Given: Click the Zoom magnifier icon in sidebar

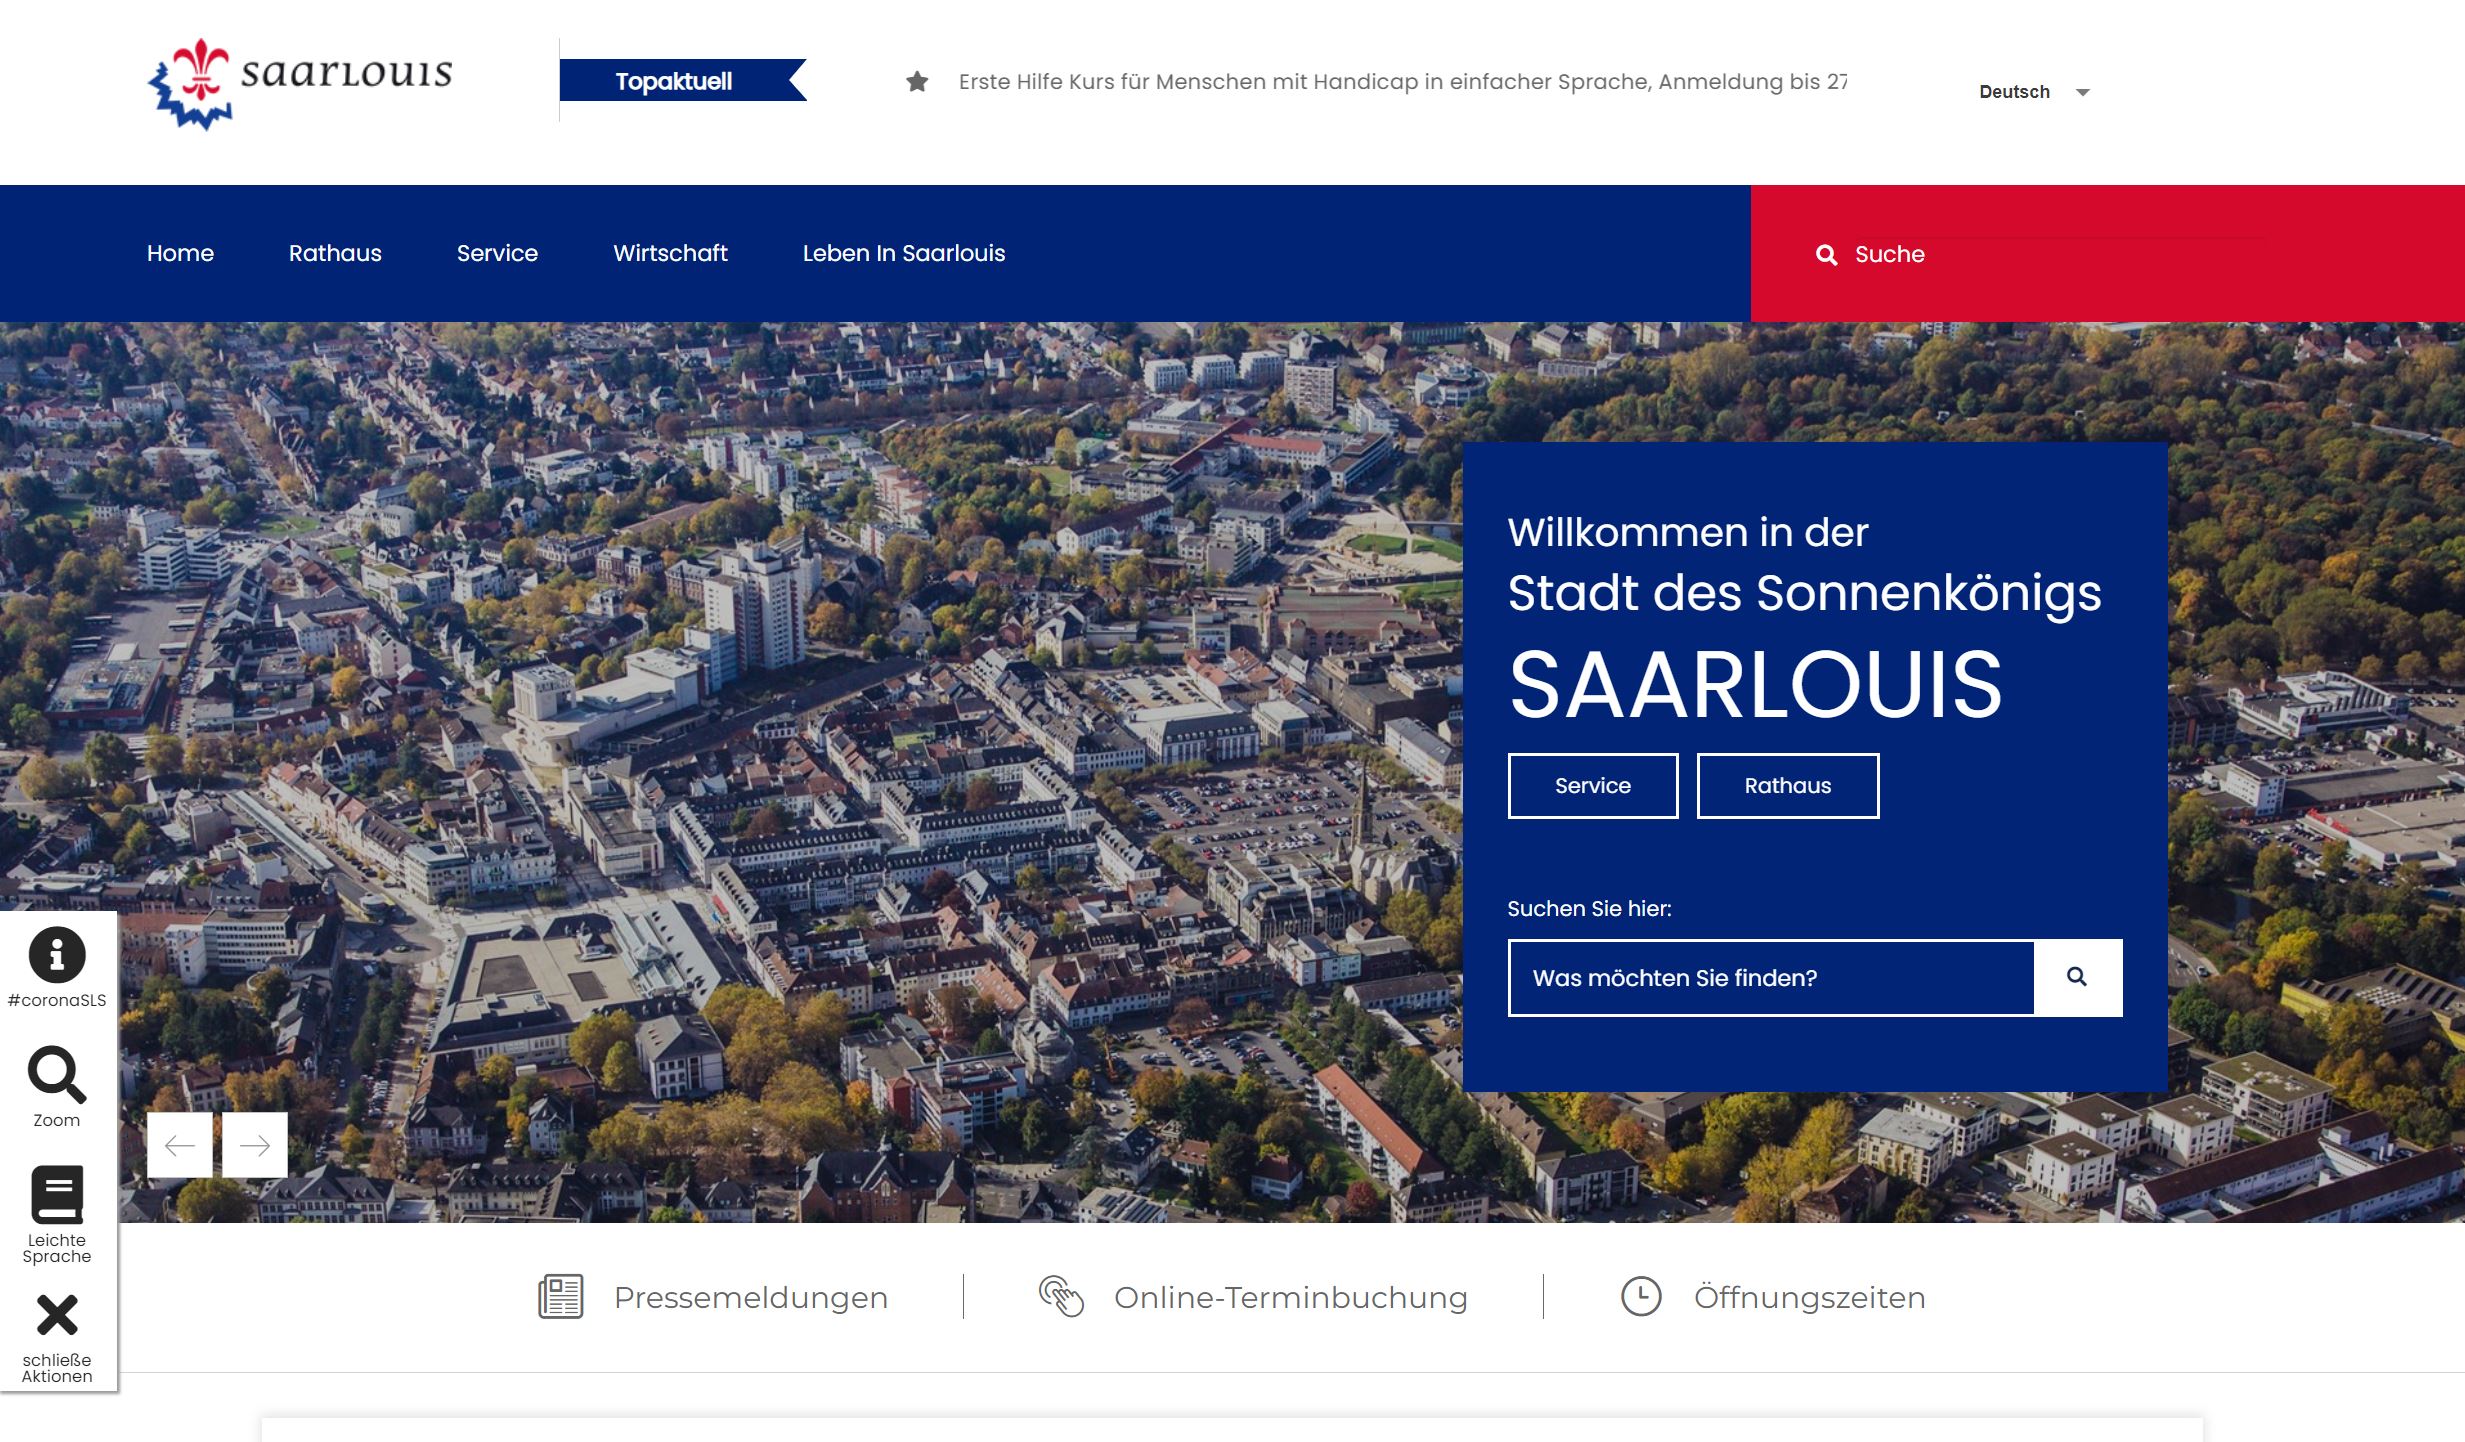Looking at the screenshot, I should [x=57, y=1075].
